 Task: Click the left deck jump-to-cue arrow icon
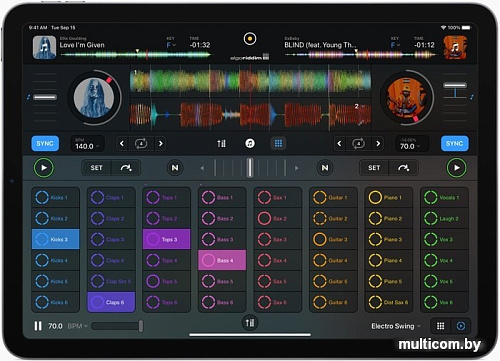tap(126, 168)
